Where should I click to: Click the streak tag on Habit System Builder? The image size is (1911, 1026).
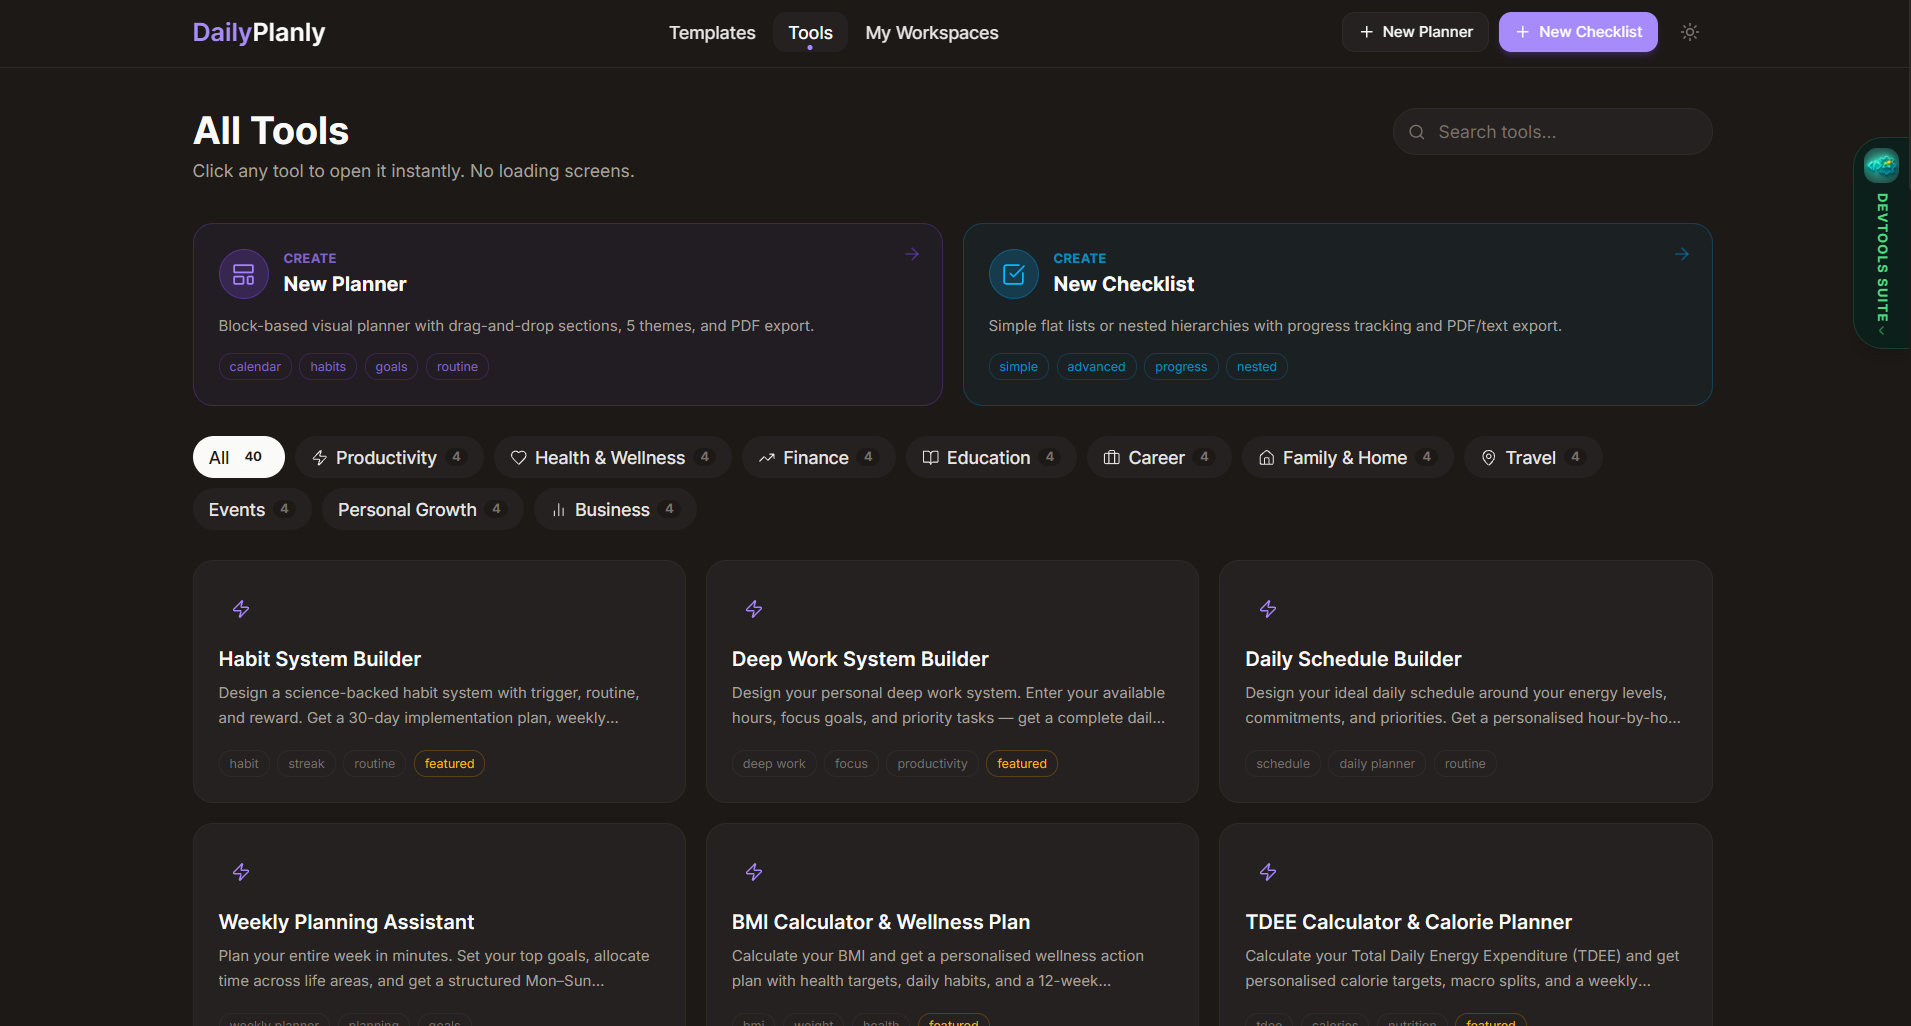tap(306, 764)
